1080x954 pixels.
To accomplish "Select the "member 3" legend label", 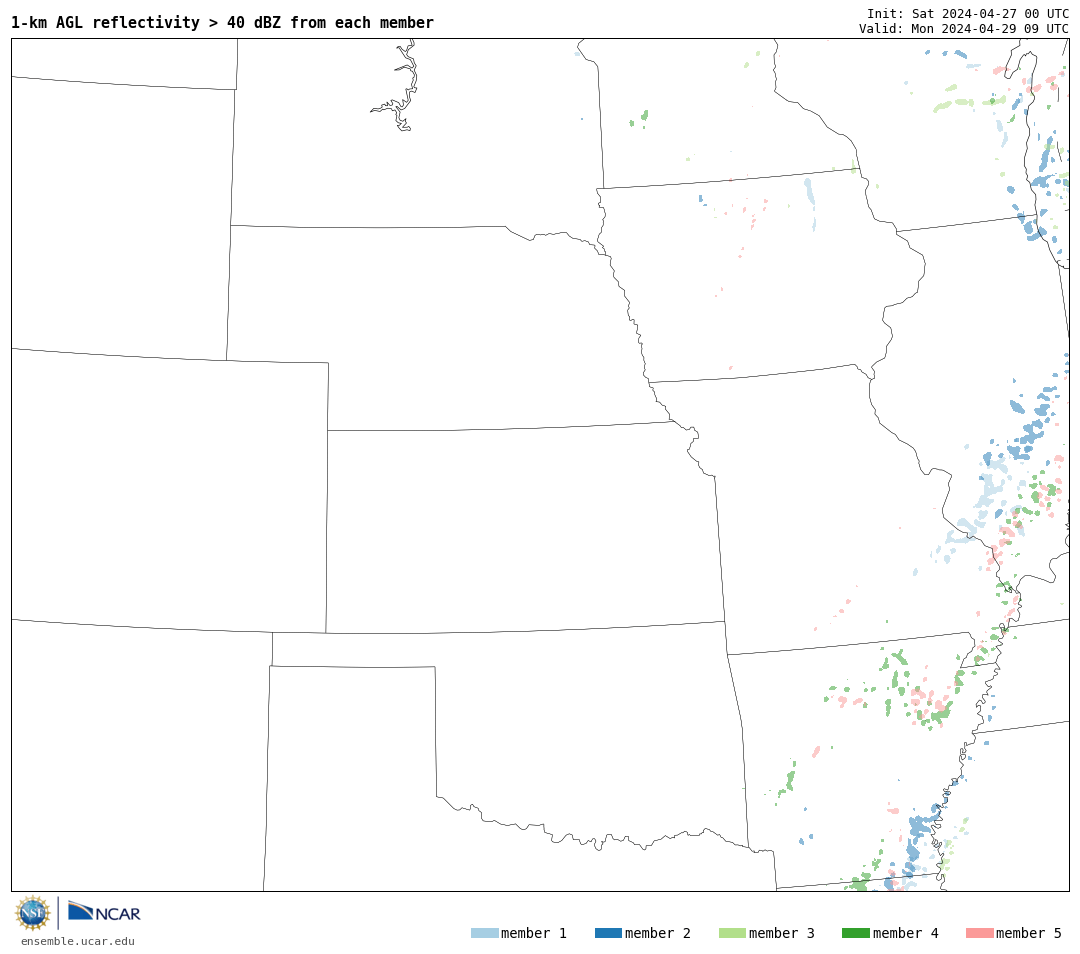I will click(782, 933).
